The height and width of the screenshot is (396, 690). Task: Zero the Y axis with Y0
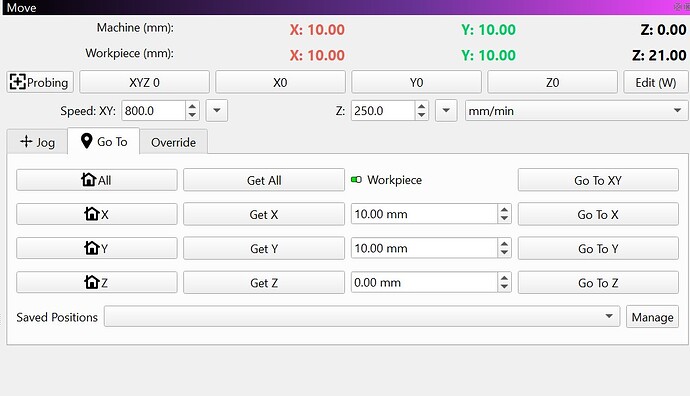point(416,82)
